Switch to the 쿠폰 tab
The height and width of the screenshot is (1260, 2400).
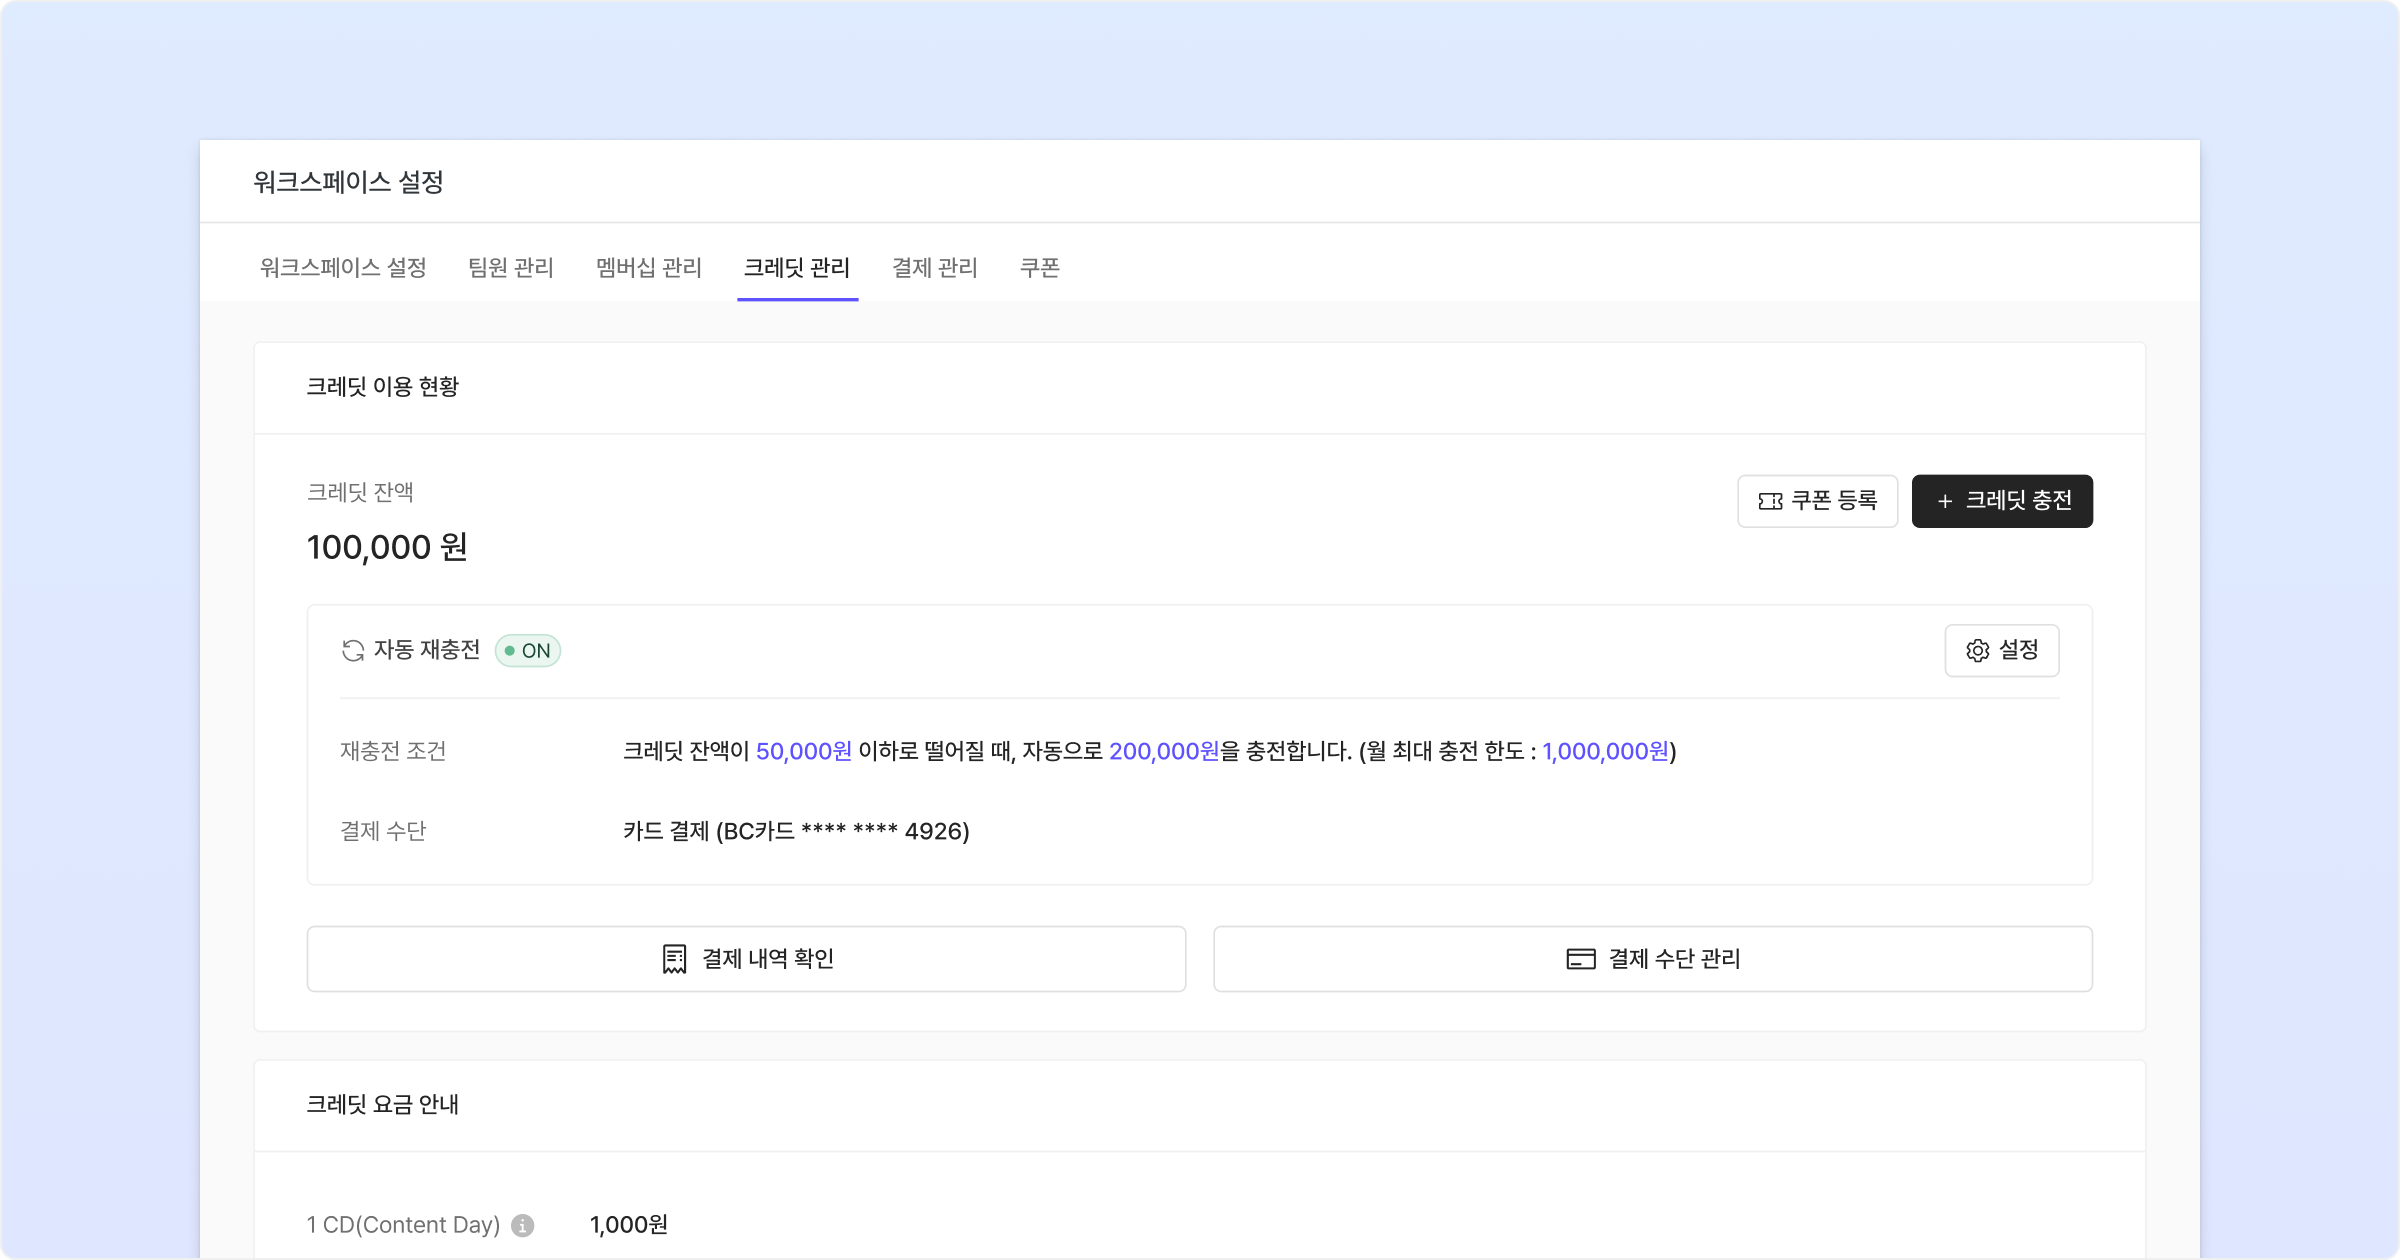(x=1040, y=268)
